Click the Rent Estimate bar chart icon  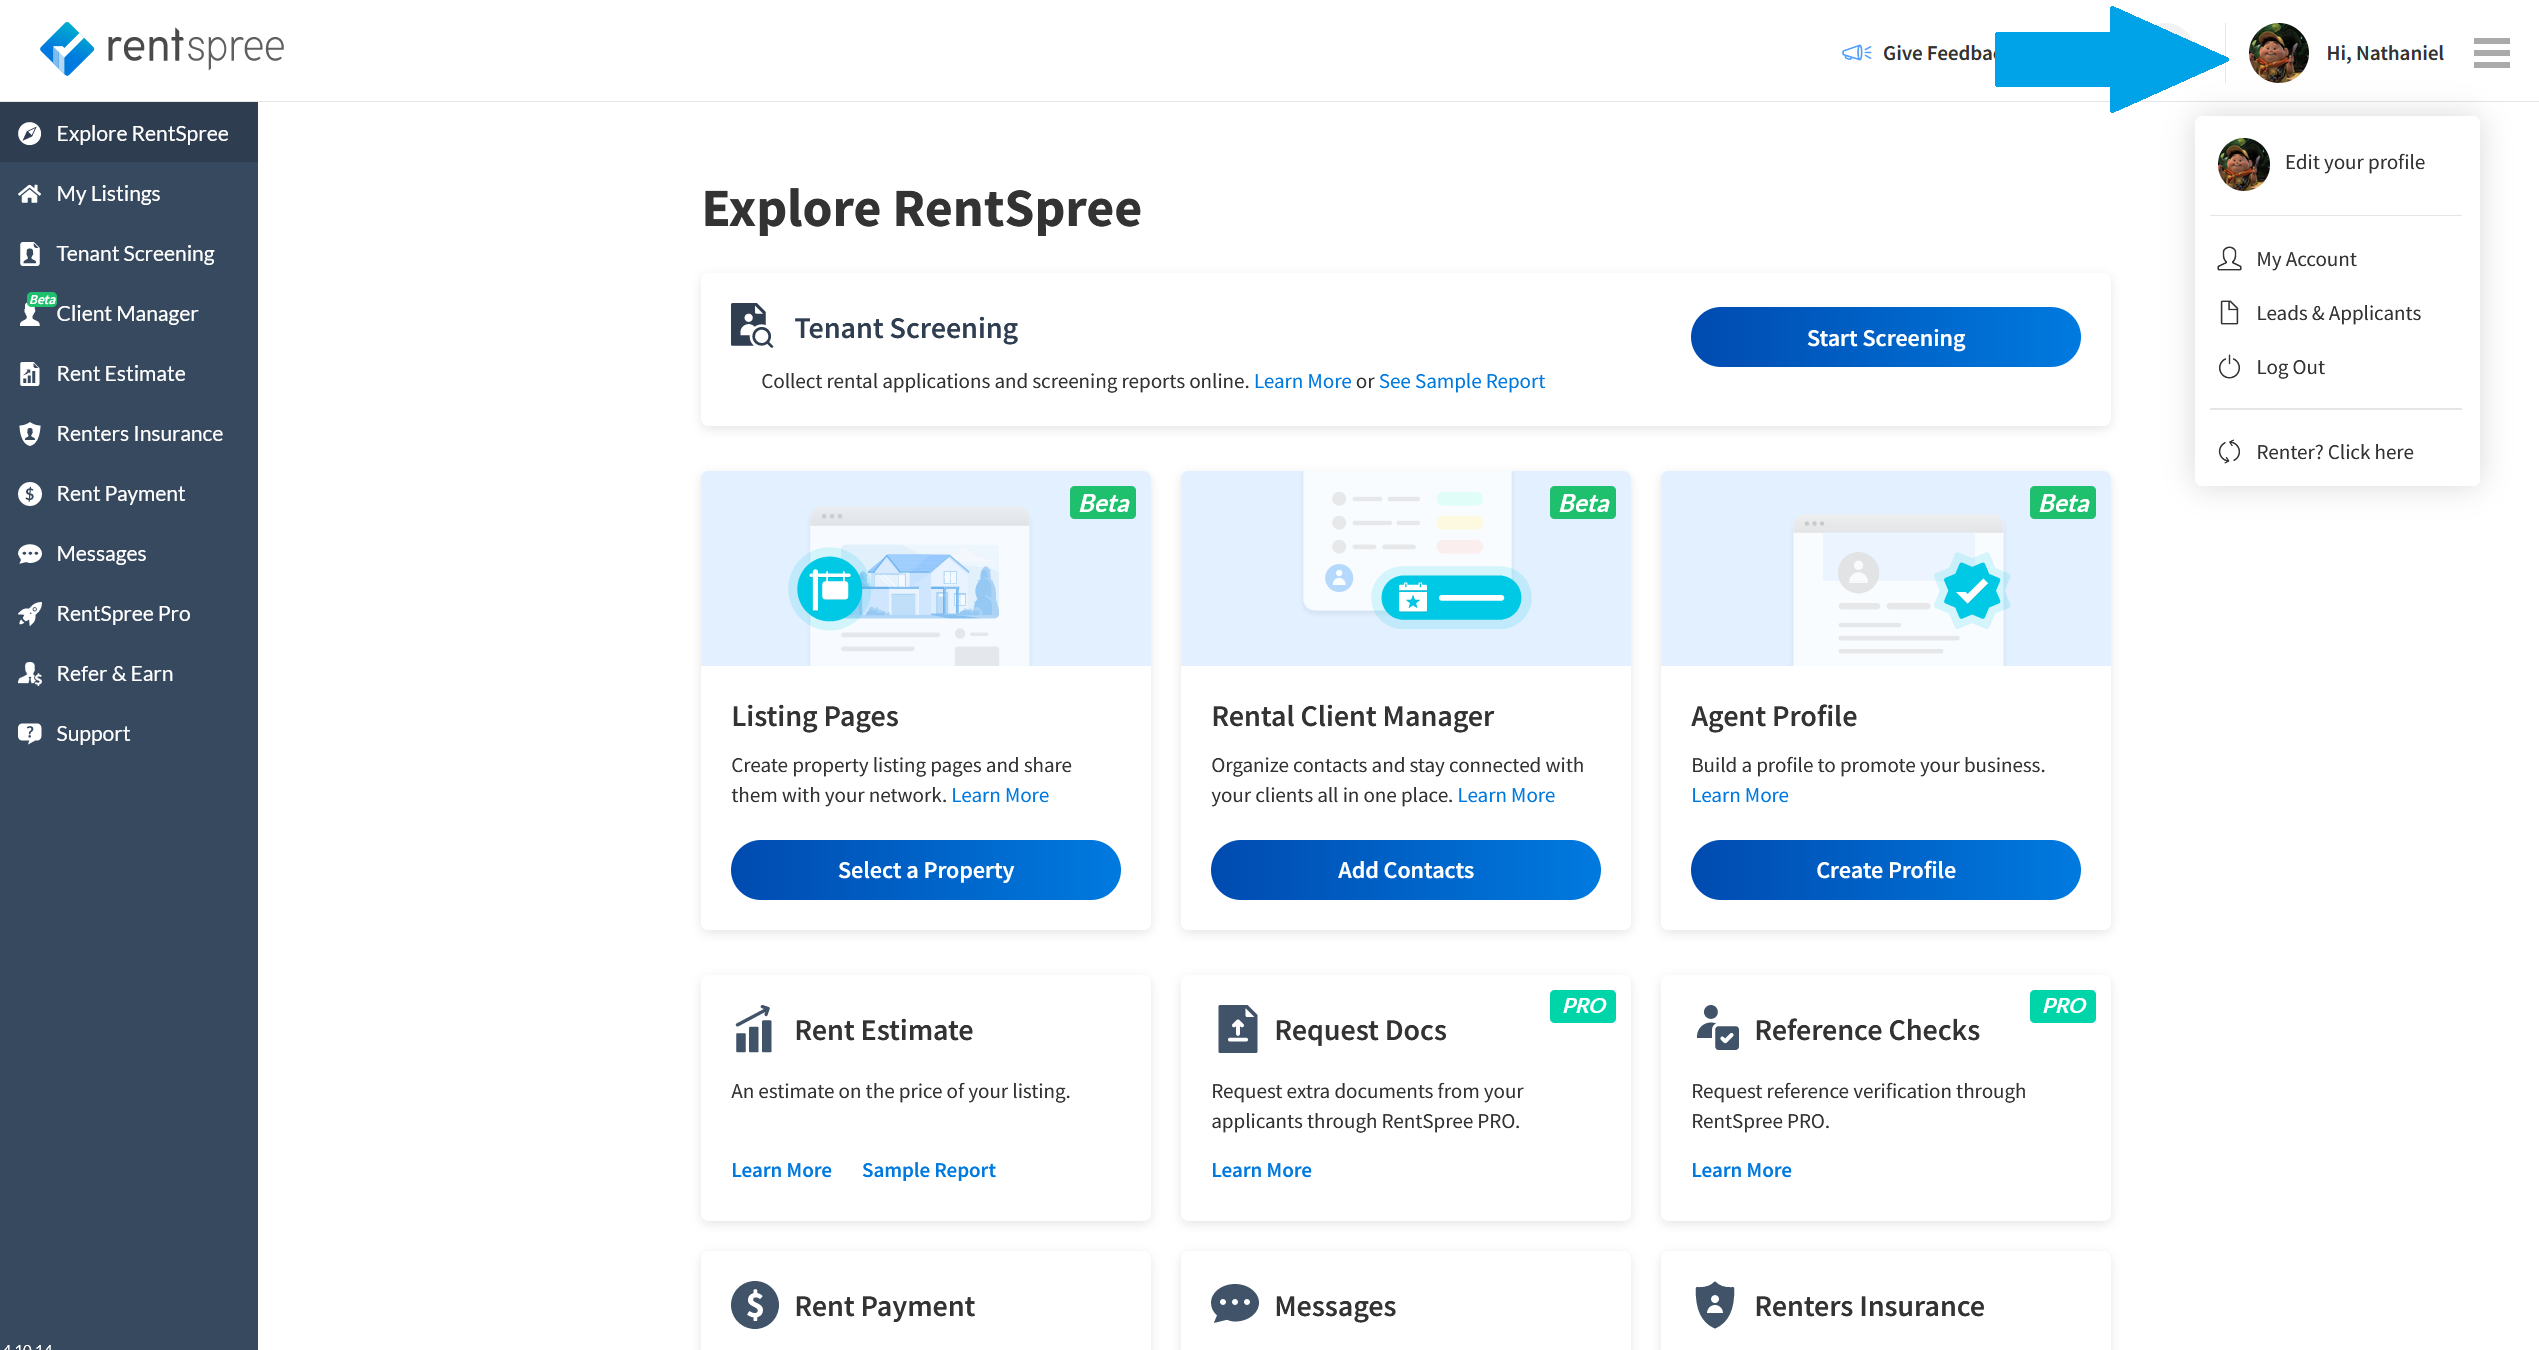pyautogui.click(x=753, y=1030)
